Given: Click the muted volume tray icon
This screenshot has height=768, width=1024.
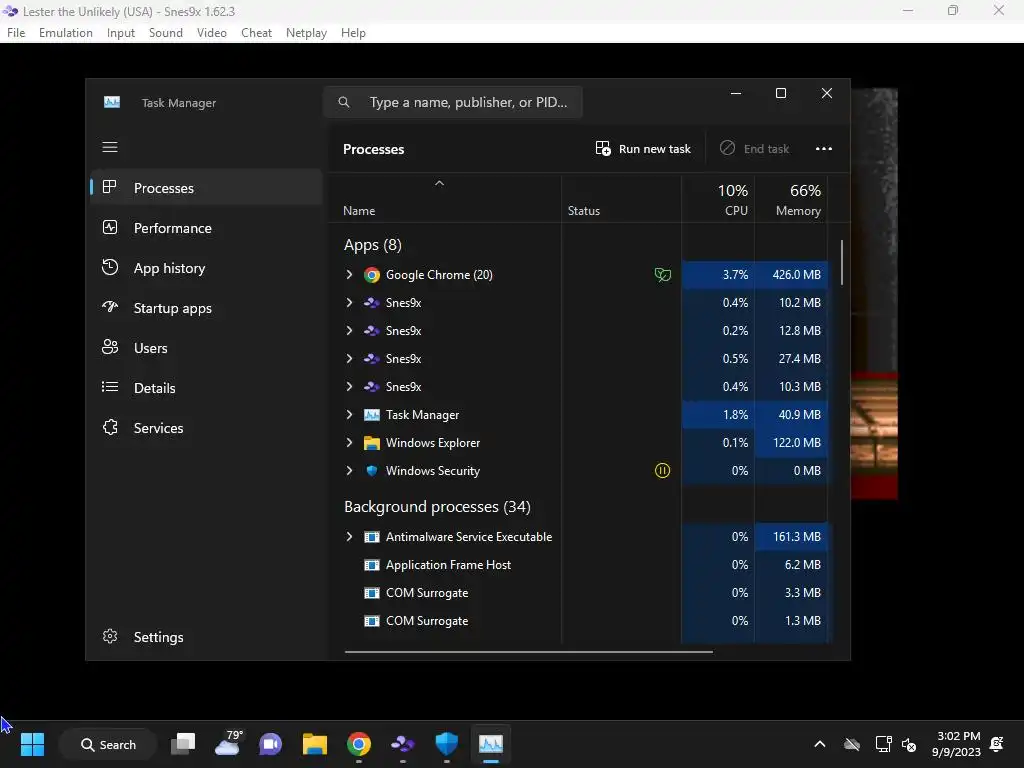Looking at the screenshot, I should click(x=909, y=744).
